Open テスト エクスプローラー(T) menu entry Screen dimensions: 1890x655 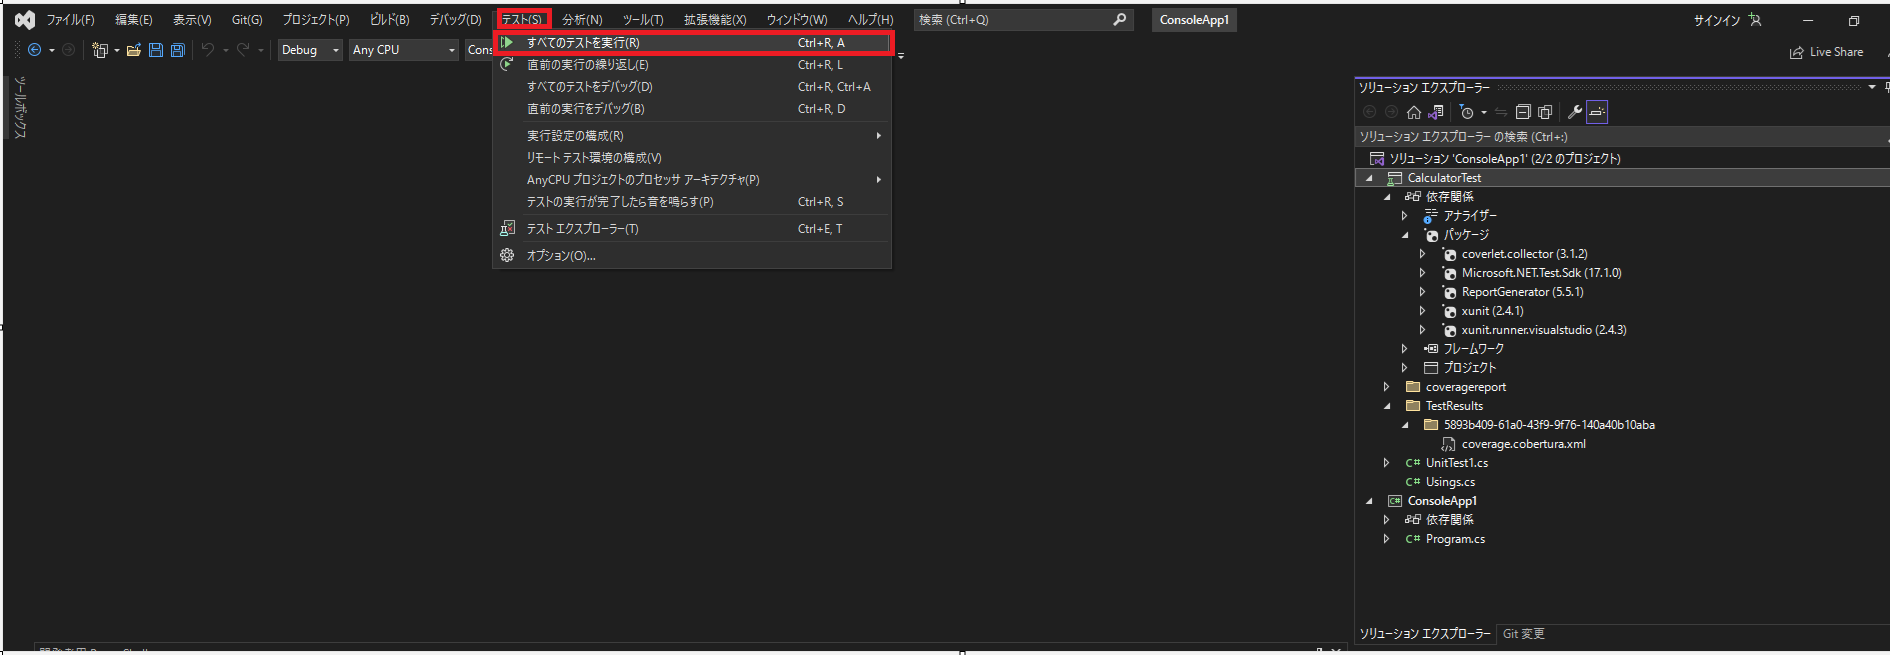click(692, 229)
